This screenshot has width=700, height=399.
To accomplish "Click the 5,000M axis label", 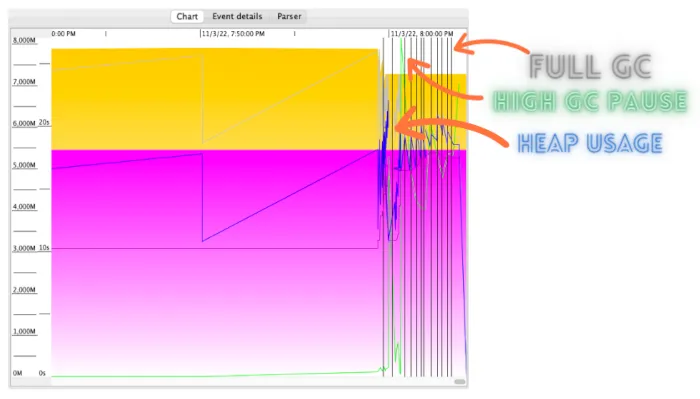I will point(24,165).
